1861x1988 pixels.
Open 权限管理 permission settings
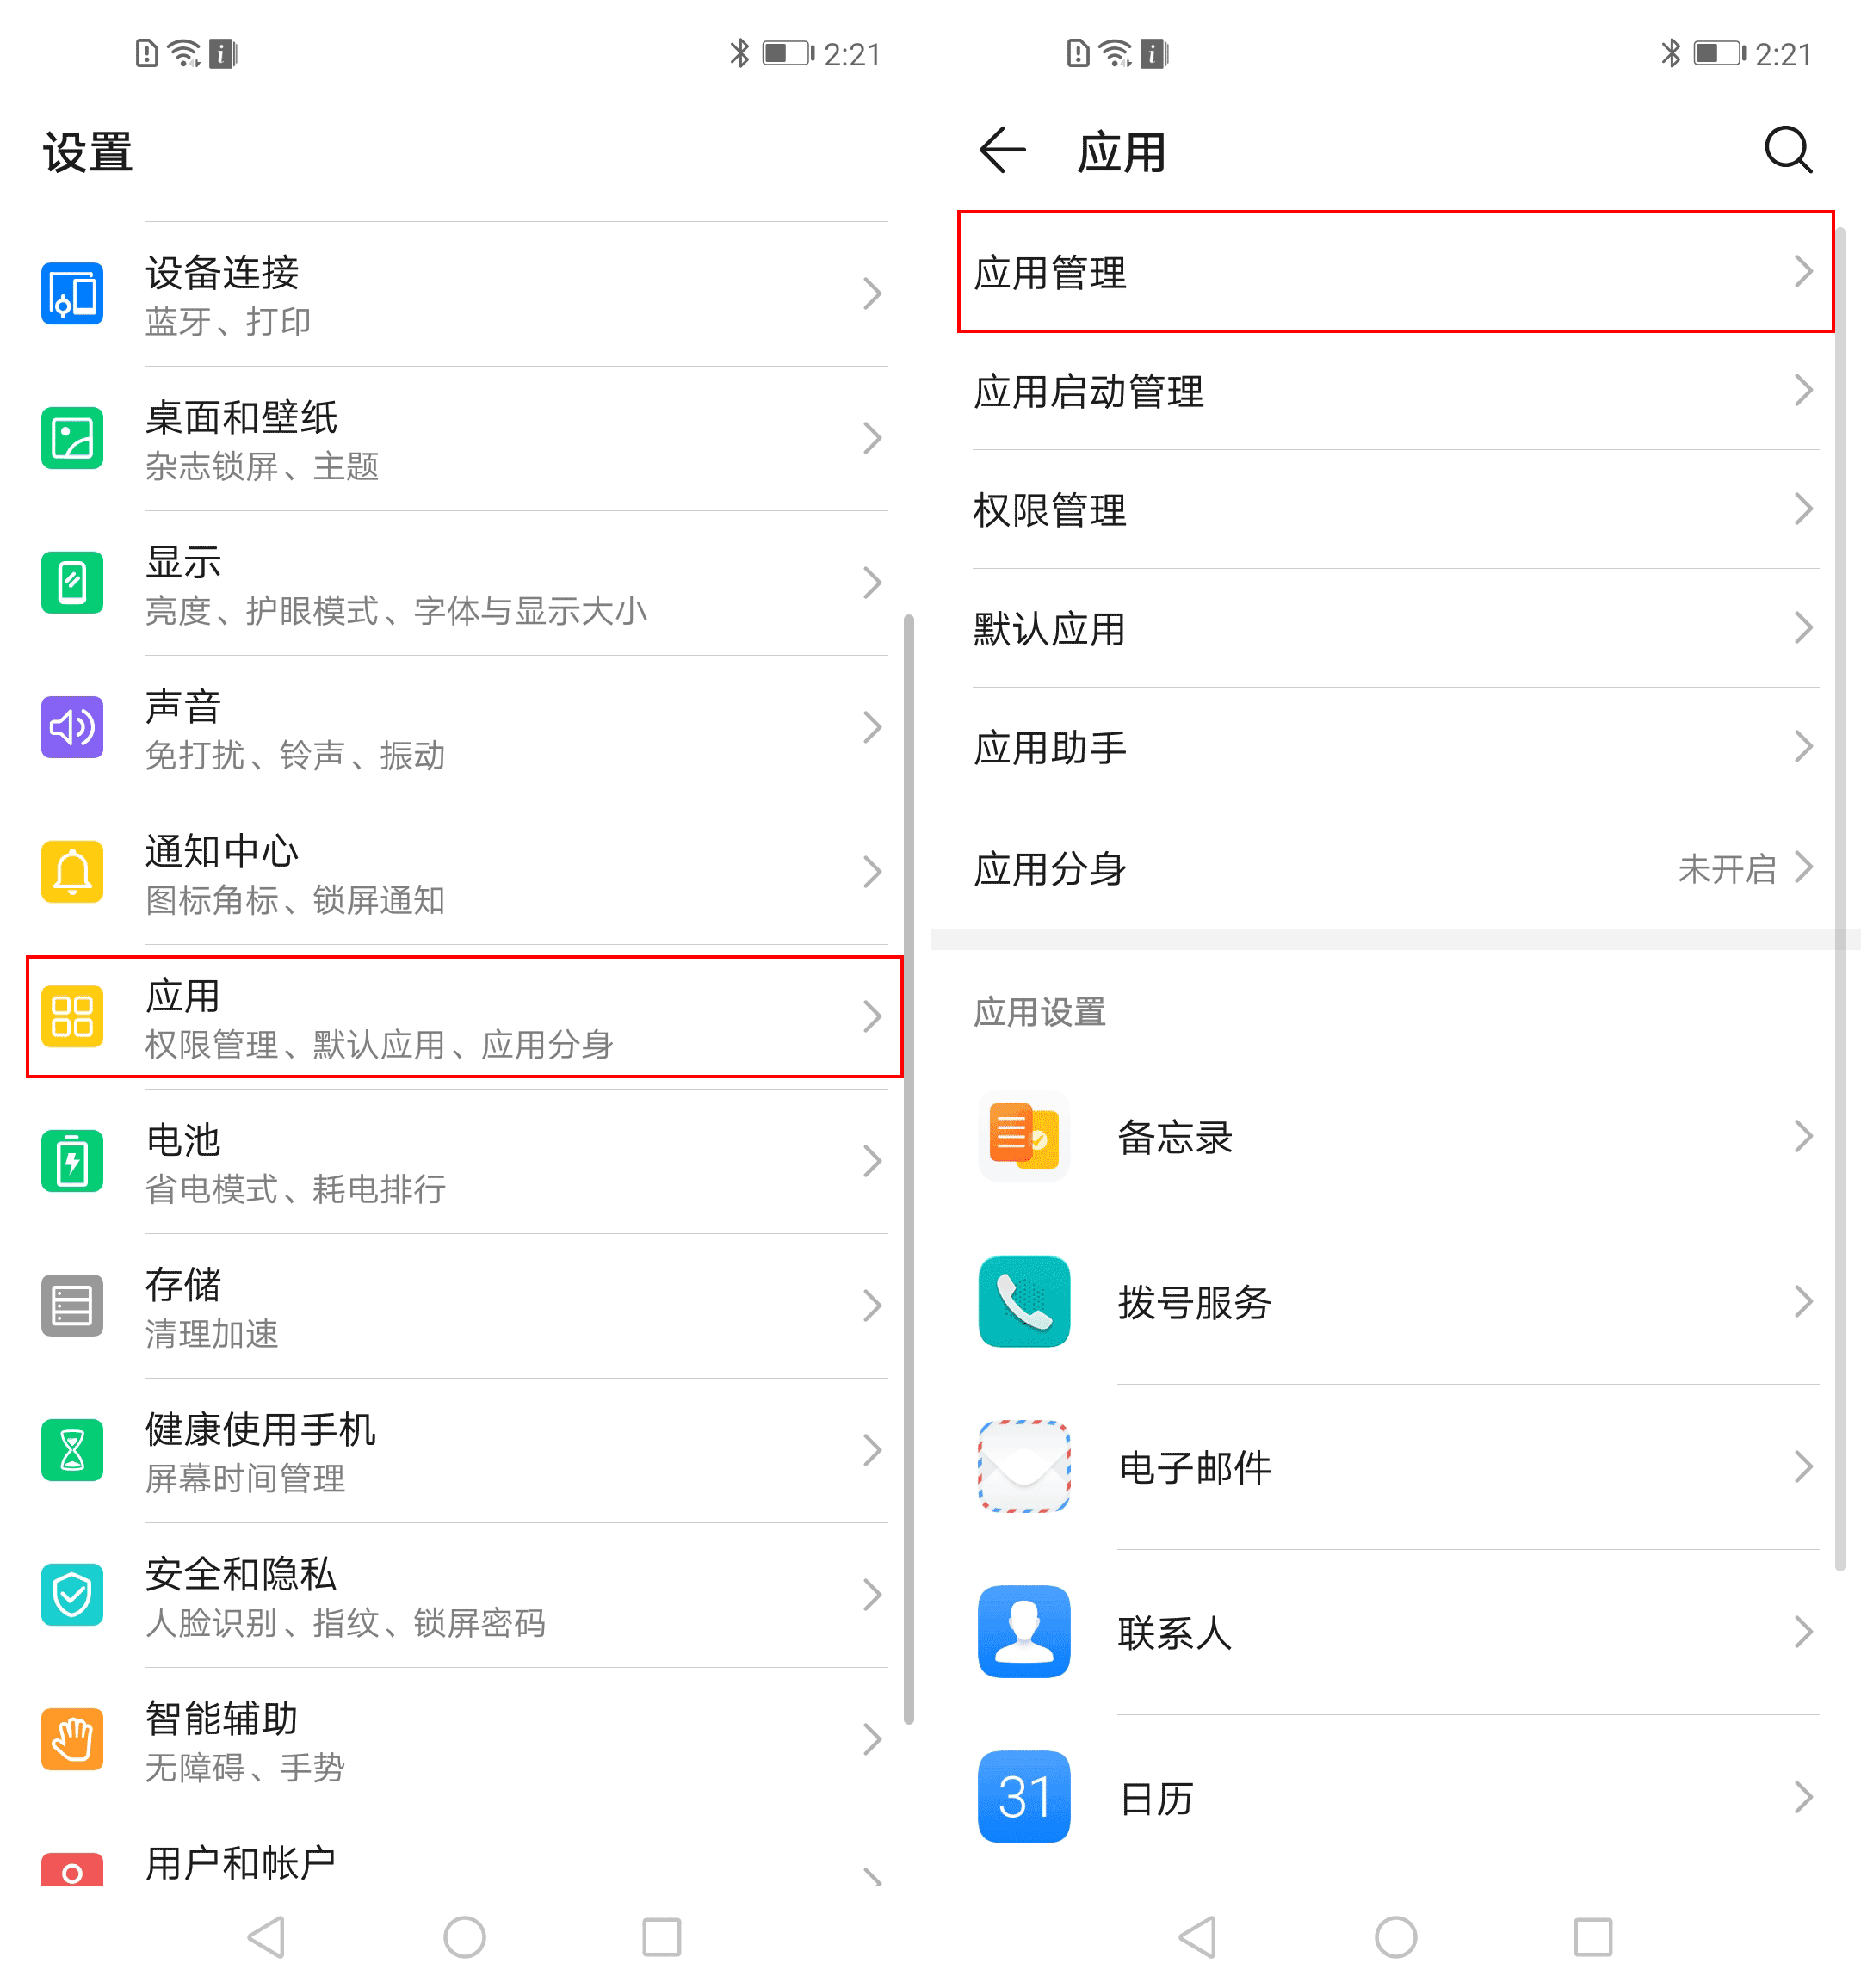click(1395, 510)
